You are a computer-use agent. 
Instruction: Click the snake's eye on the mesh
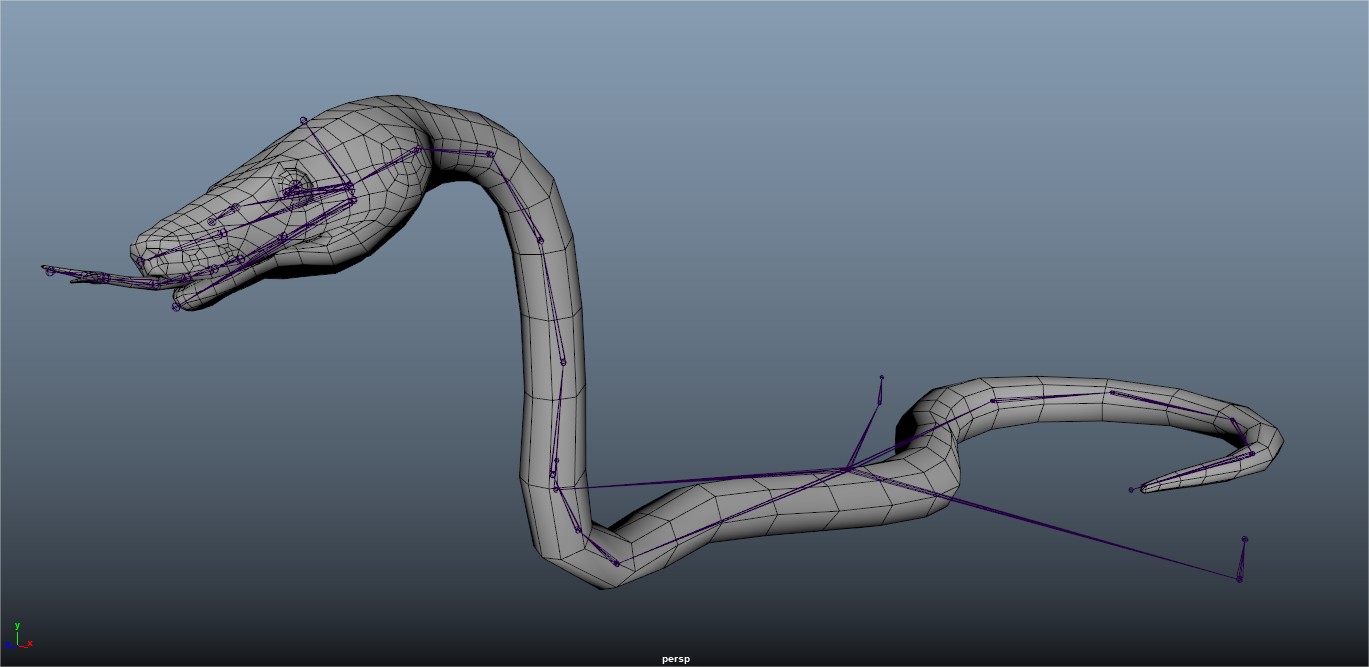coord(294,189)
